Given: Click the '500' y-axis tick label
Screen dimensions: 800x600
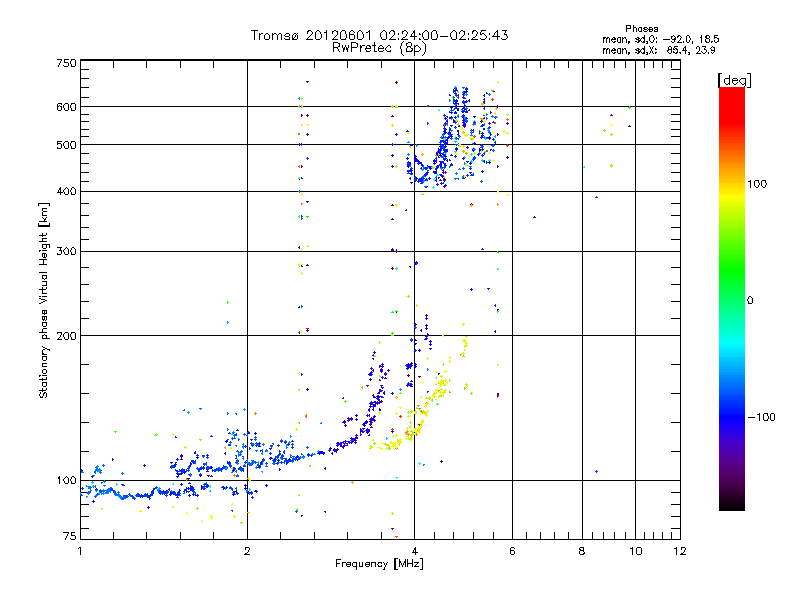Looking at the screenshot, I should pos(67,145).
